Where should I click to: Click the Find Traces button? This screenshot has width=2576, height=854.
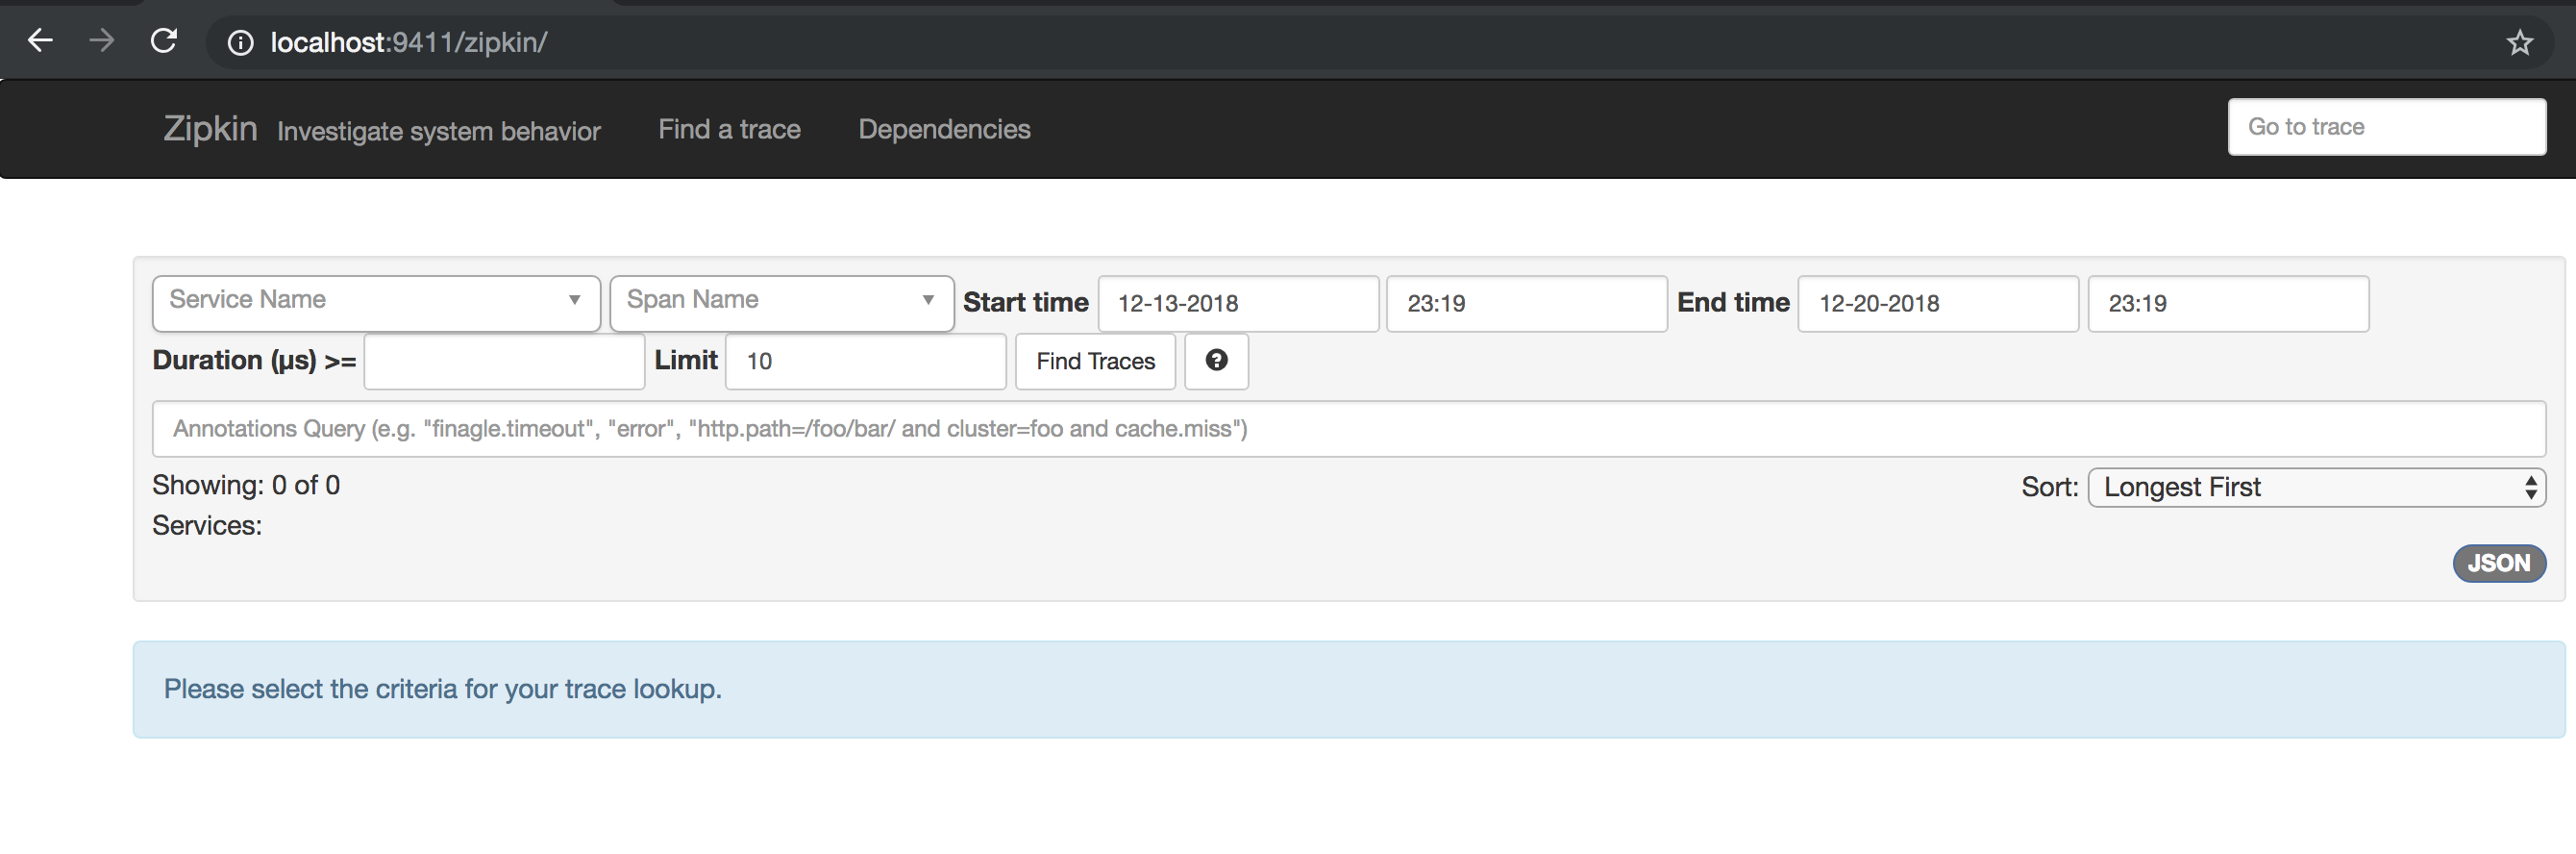pyautogui.click(x=1095, y=361)
